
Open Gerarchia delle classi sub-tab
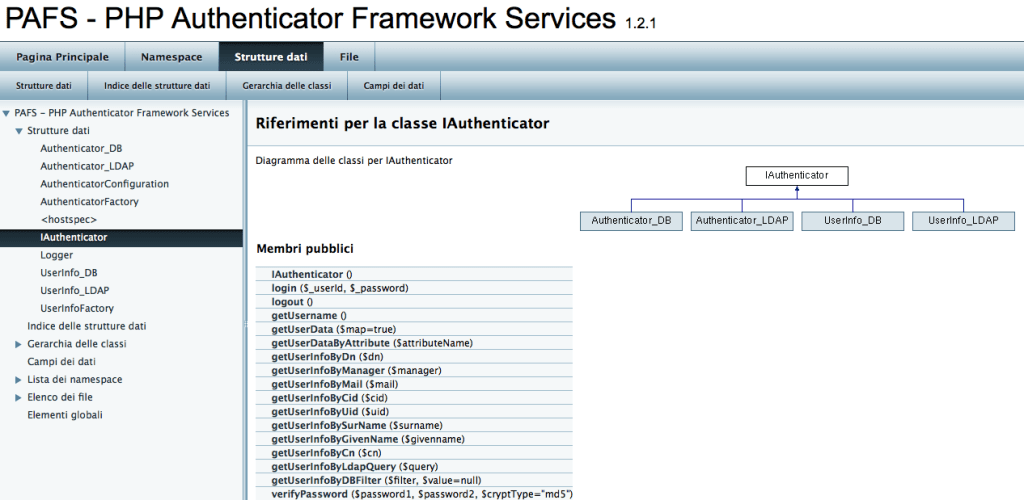click(x=287, y=86)
